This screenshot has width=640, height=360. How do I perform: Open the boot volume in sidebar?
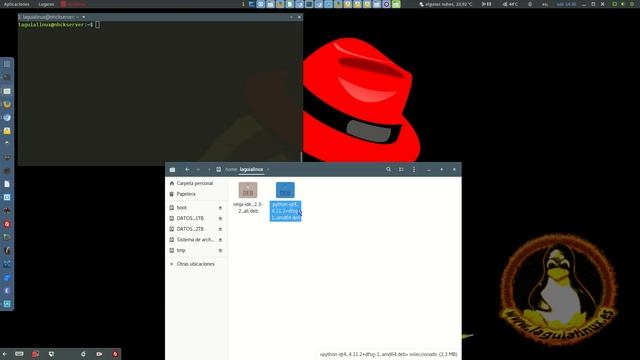(x=192, y=208)
